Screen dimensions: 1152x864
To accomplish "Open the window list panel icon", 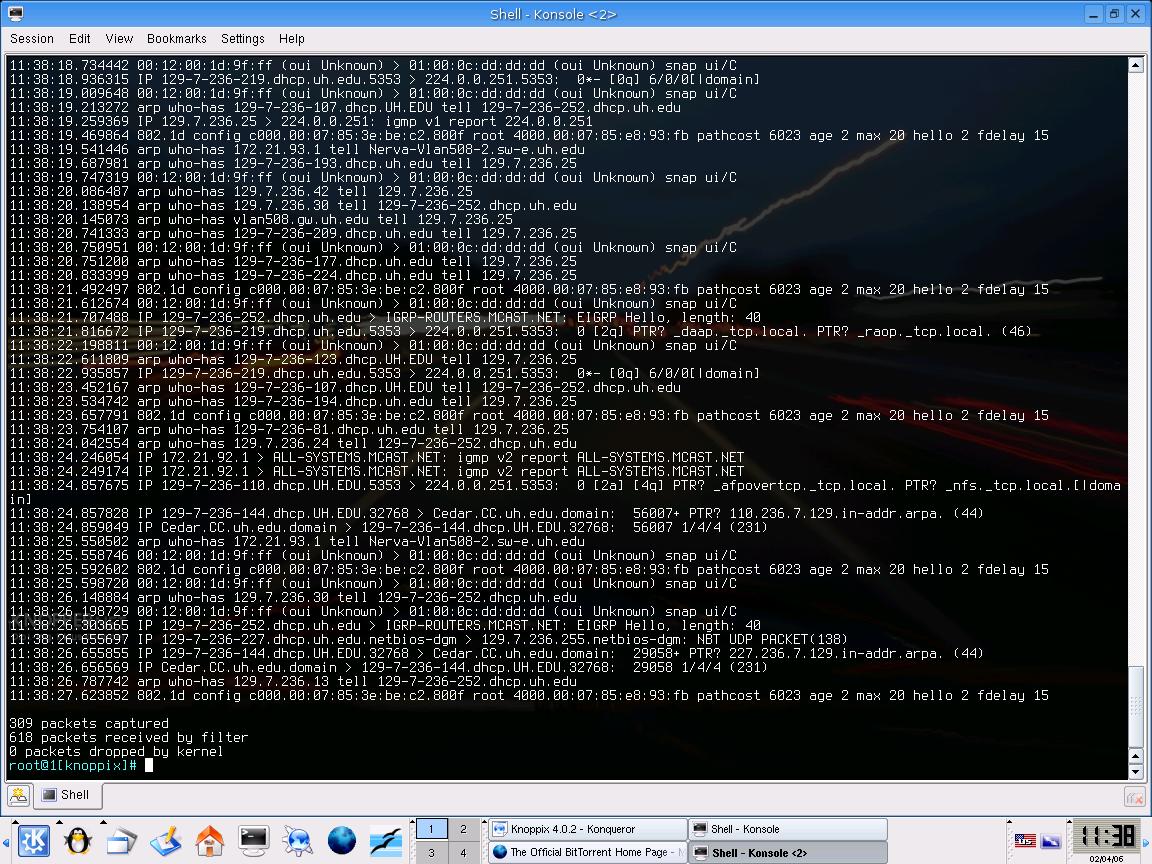I will (x=121, y=840).
